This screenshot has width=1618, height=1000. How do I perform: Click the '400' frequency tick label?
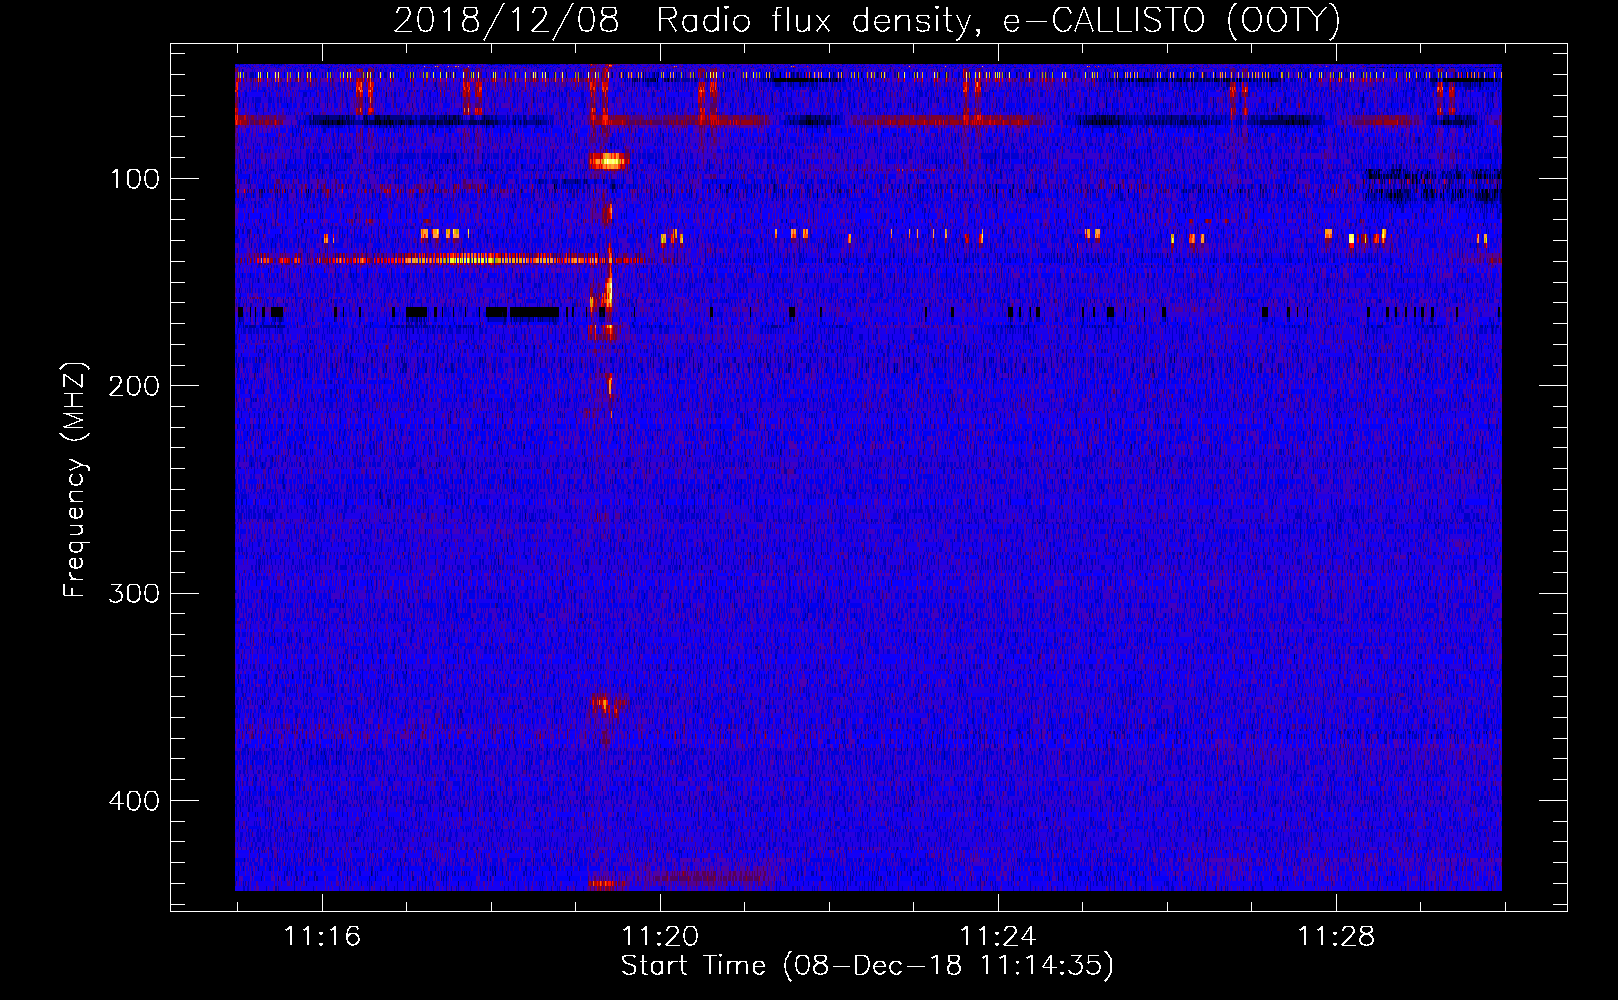(134, 801)
